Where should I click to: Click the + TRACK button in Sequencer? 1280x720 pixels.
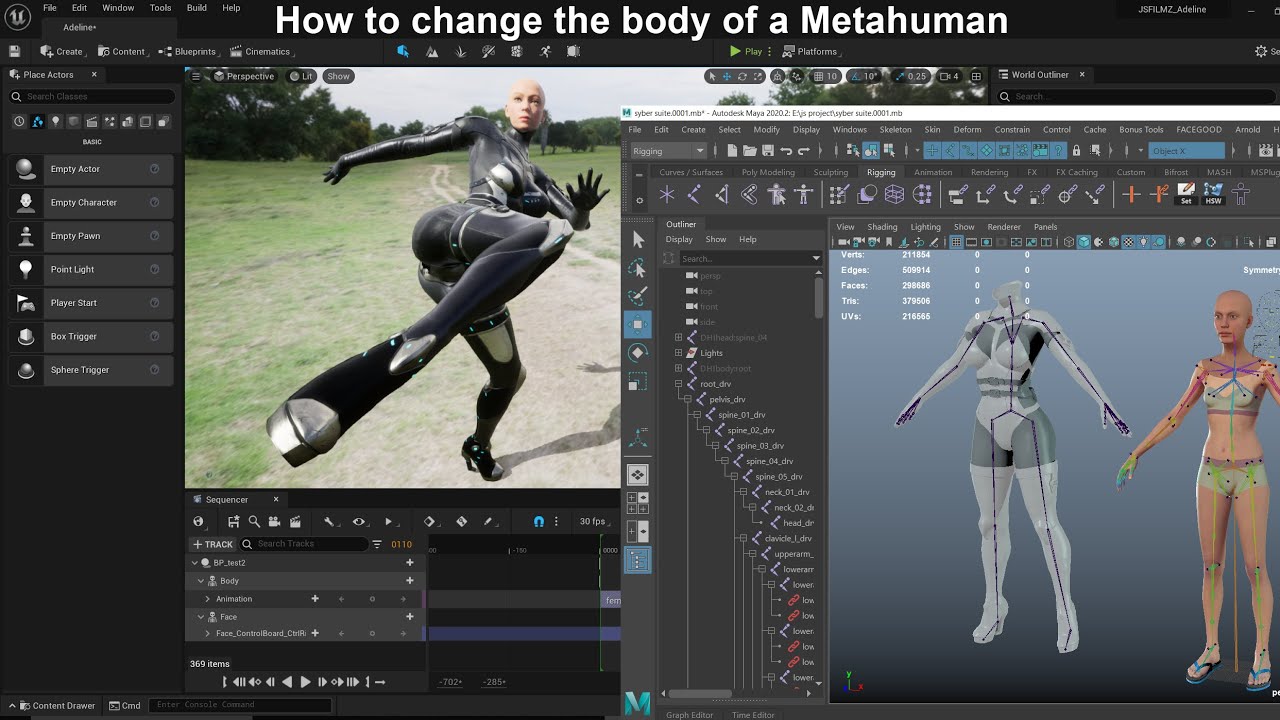click(212, 544)
